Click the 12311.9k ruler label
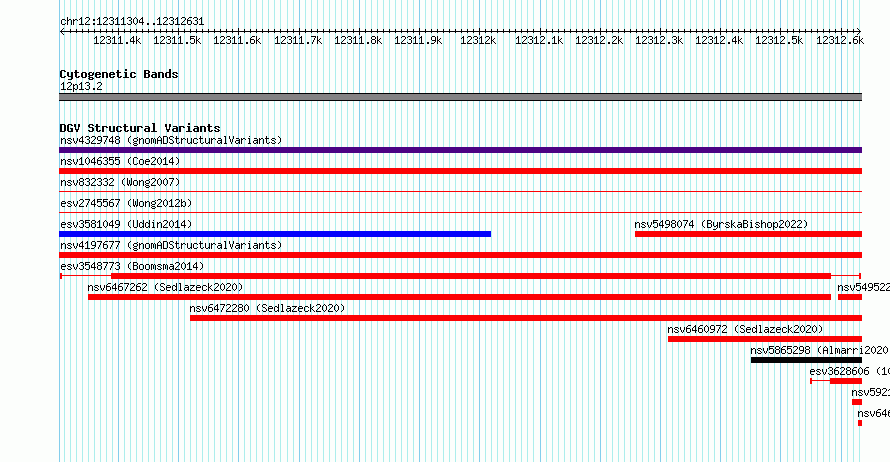Image resolution: width=890 pixels, height=462 pixels. (418, 40)
